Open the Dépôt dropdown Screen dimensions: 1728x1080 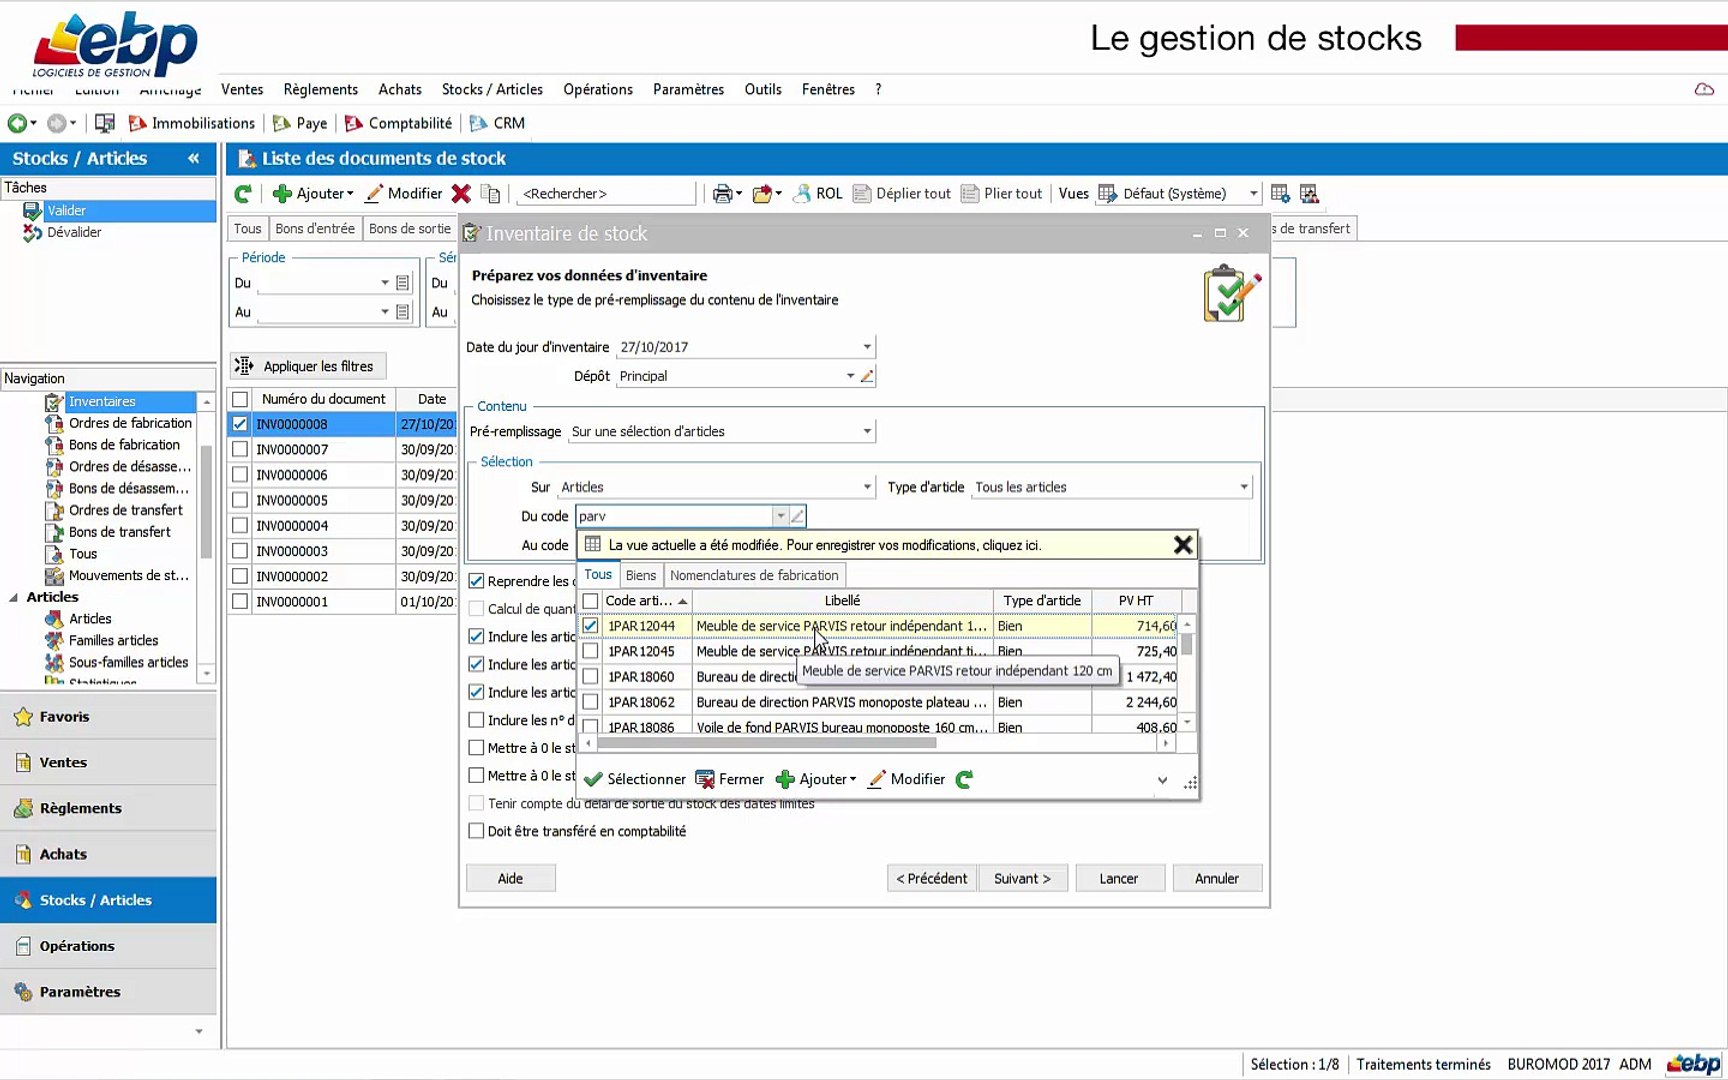[x=850, y=376]
